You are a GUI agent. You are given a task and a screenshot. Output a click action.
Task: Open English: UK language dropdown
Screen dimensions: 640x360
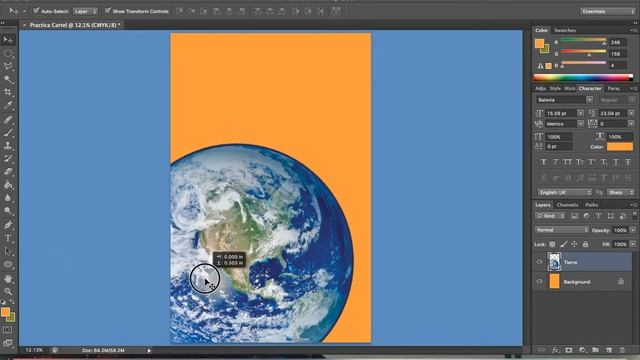[x=564, y=192]
